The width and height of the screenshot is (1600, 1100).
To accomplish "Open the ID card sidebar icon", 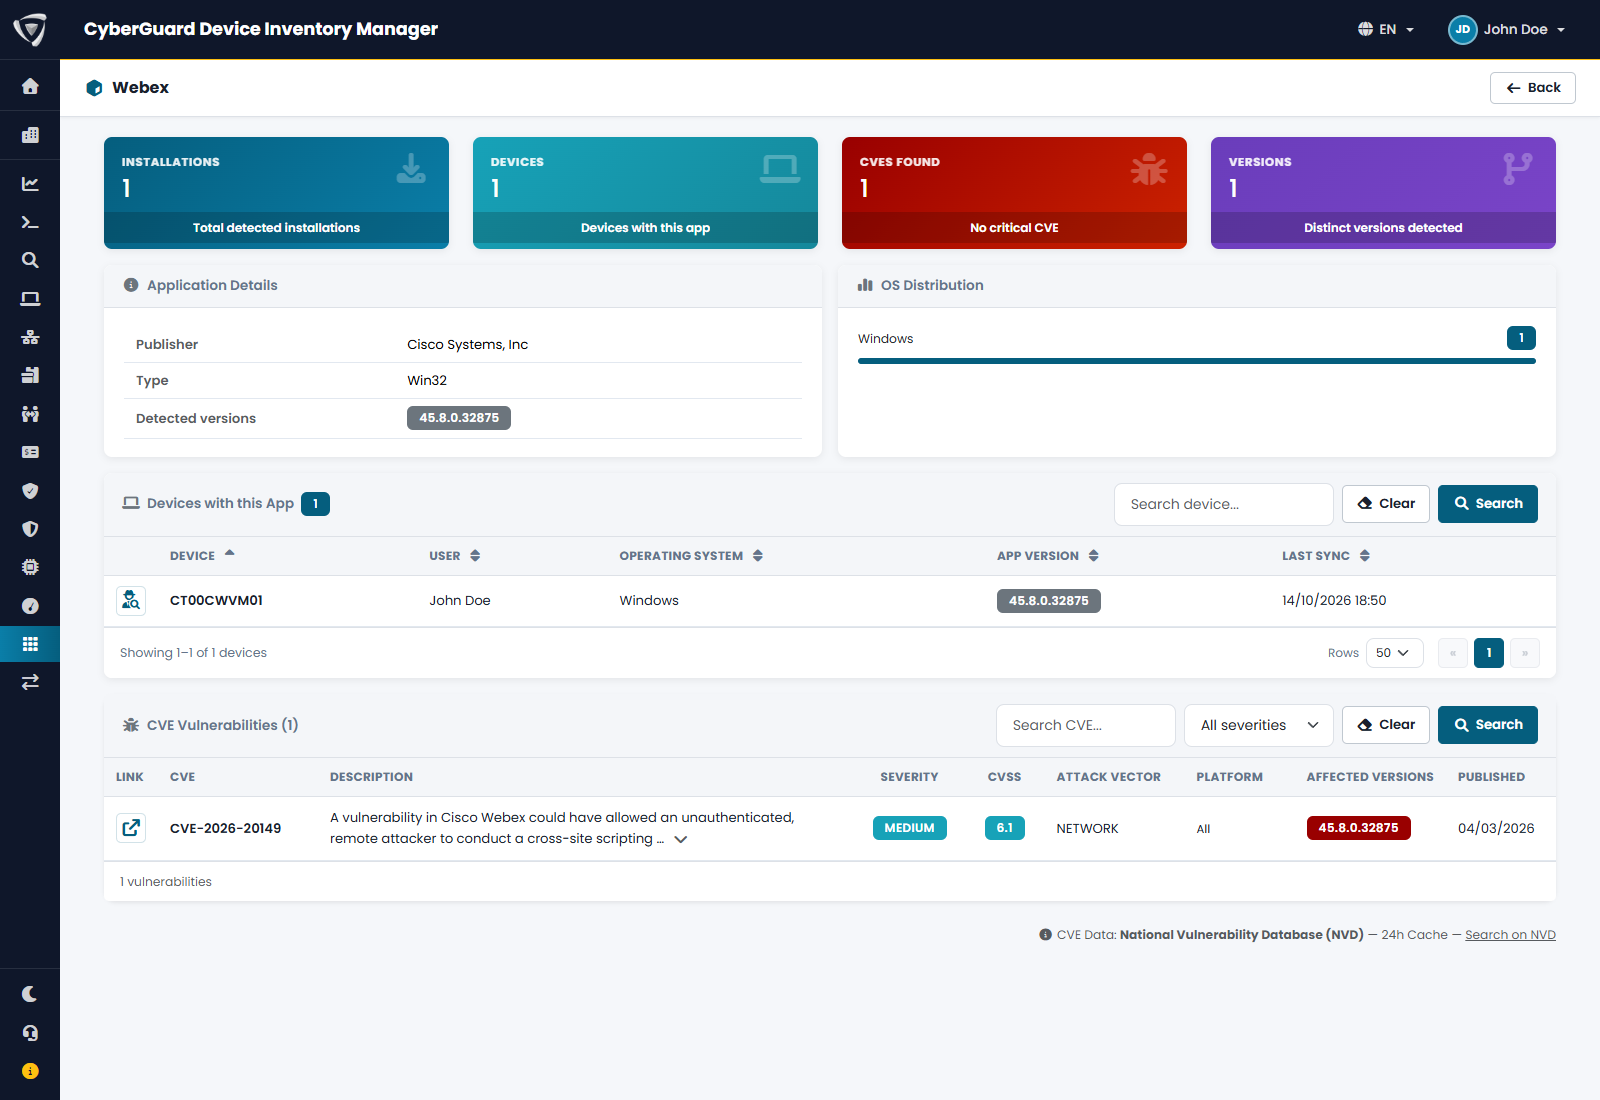I will click(30, 452).
